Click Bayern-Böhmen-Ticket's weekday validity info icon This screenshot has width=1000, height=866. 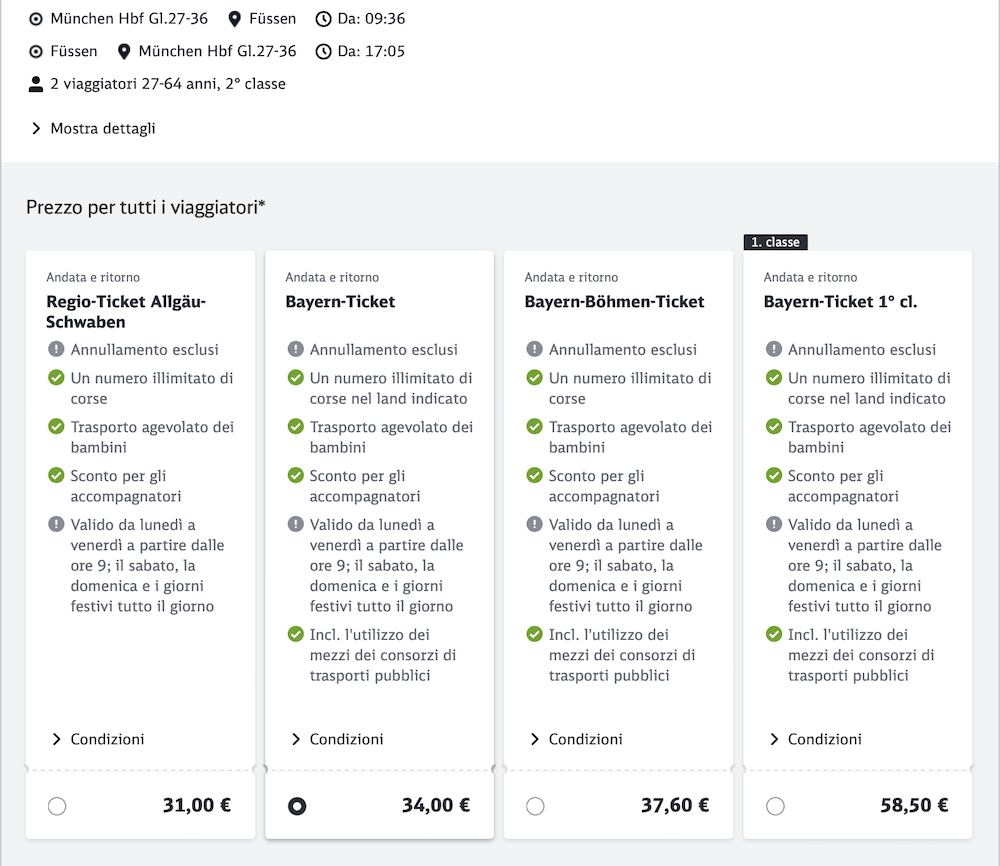(534, 525)
